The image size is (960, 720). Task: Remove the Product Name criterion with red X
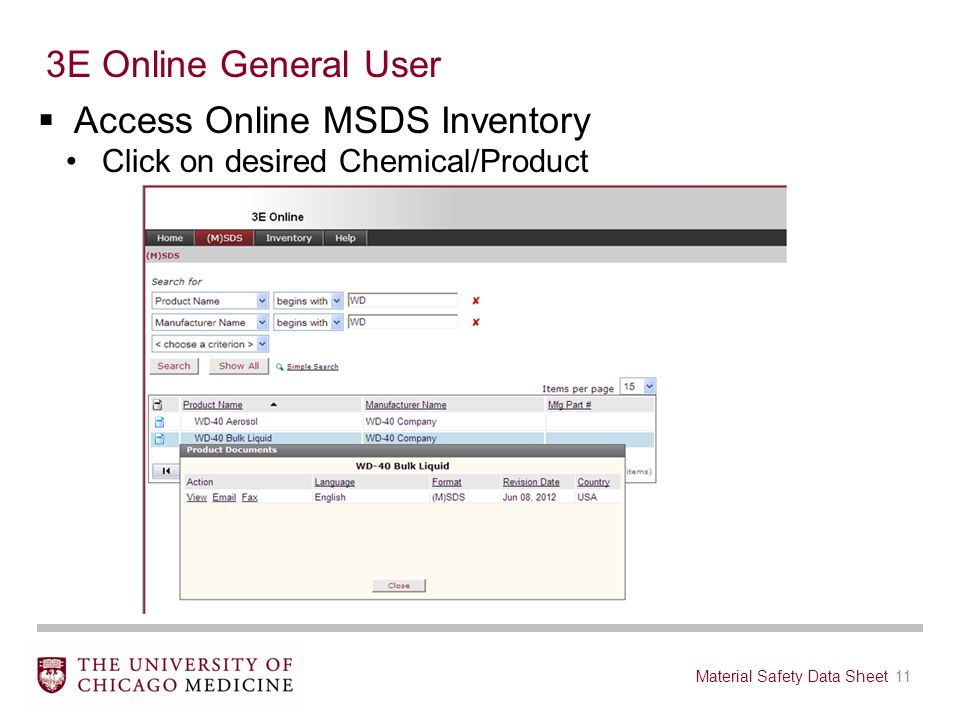click(476, 301)
